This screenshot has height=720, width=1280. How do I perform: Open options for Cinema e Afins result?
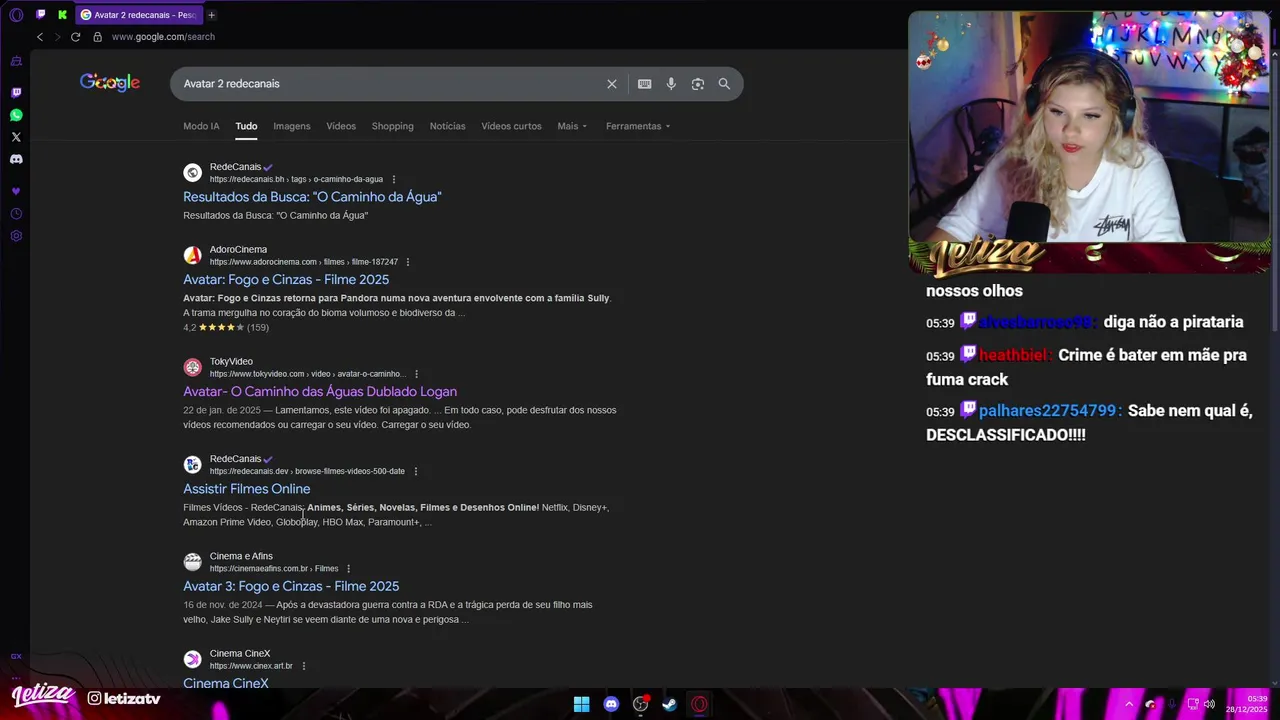click(x=349, y=569)
